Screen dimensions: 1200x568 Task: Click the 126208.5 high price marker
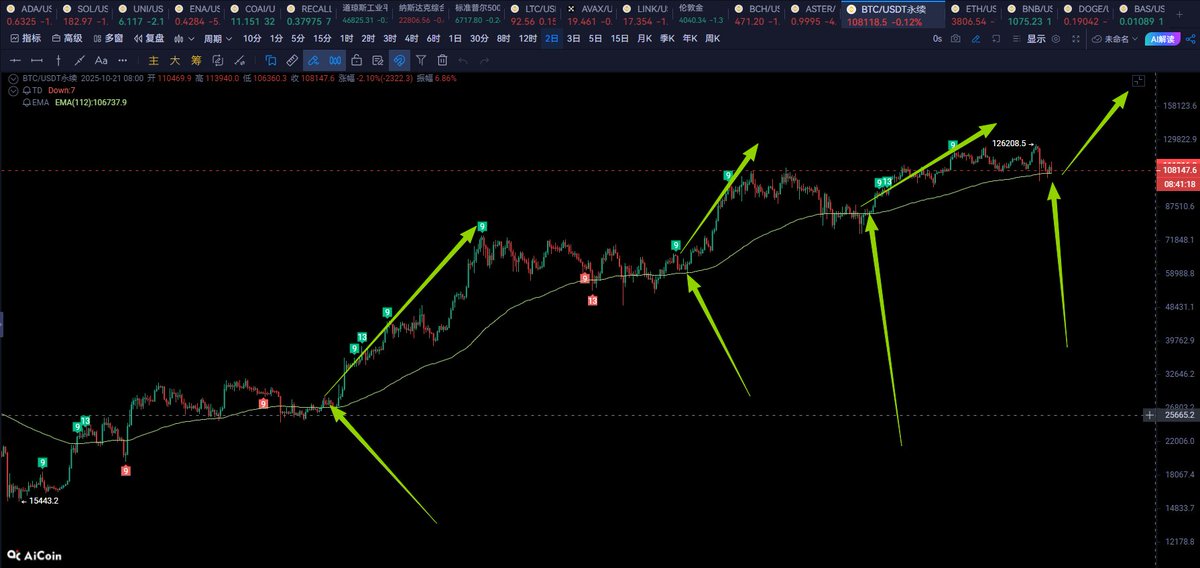pos(1012,143)
